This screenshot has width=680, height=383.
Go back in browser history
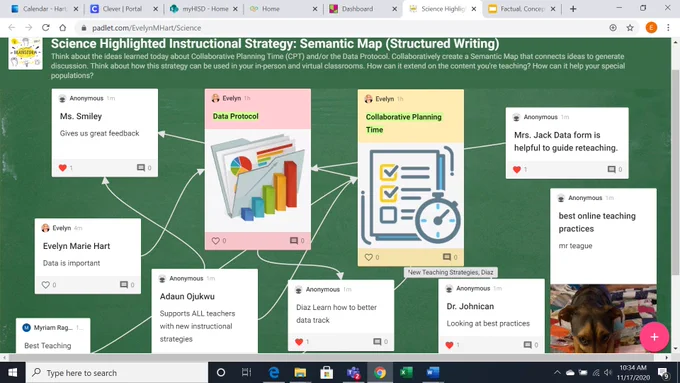pos(12,28)
